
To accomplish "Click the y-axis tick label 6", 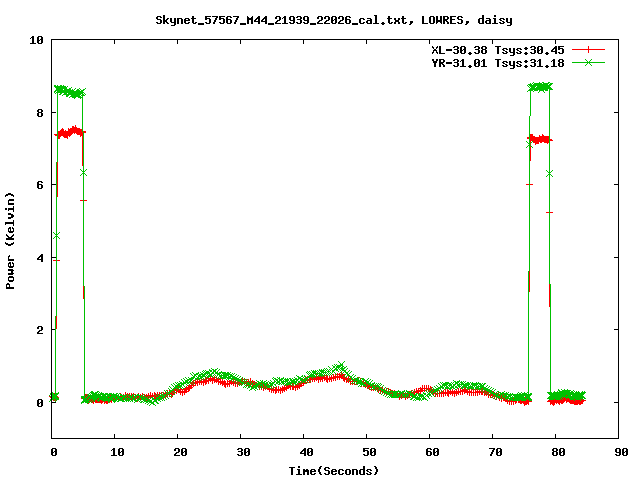I will (x=39, y=185).
